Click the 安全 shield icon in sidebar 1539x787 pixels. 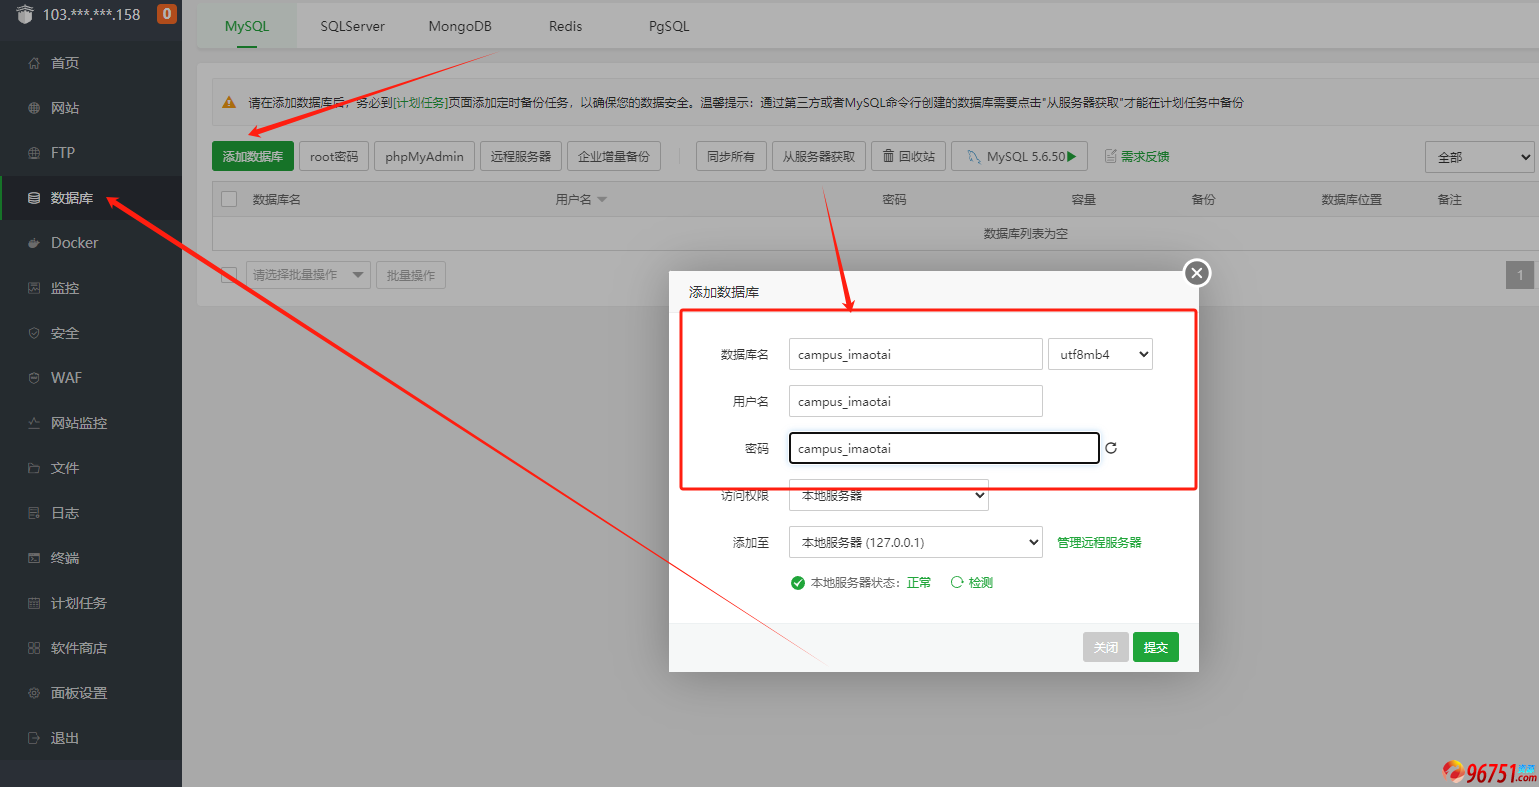[x=34, y=333]
